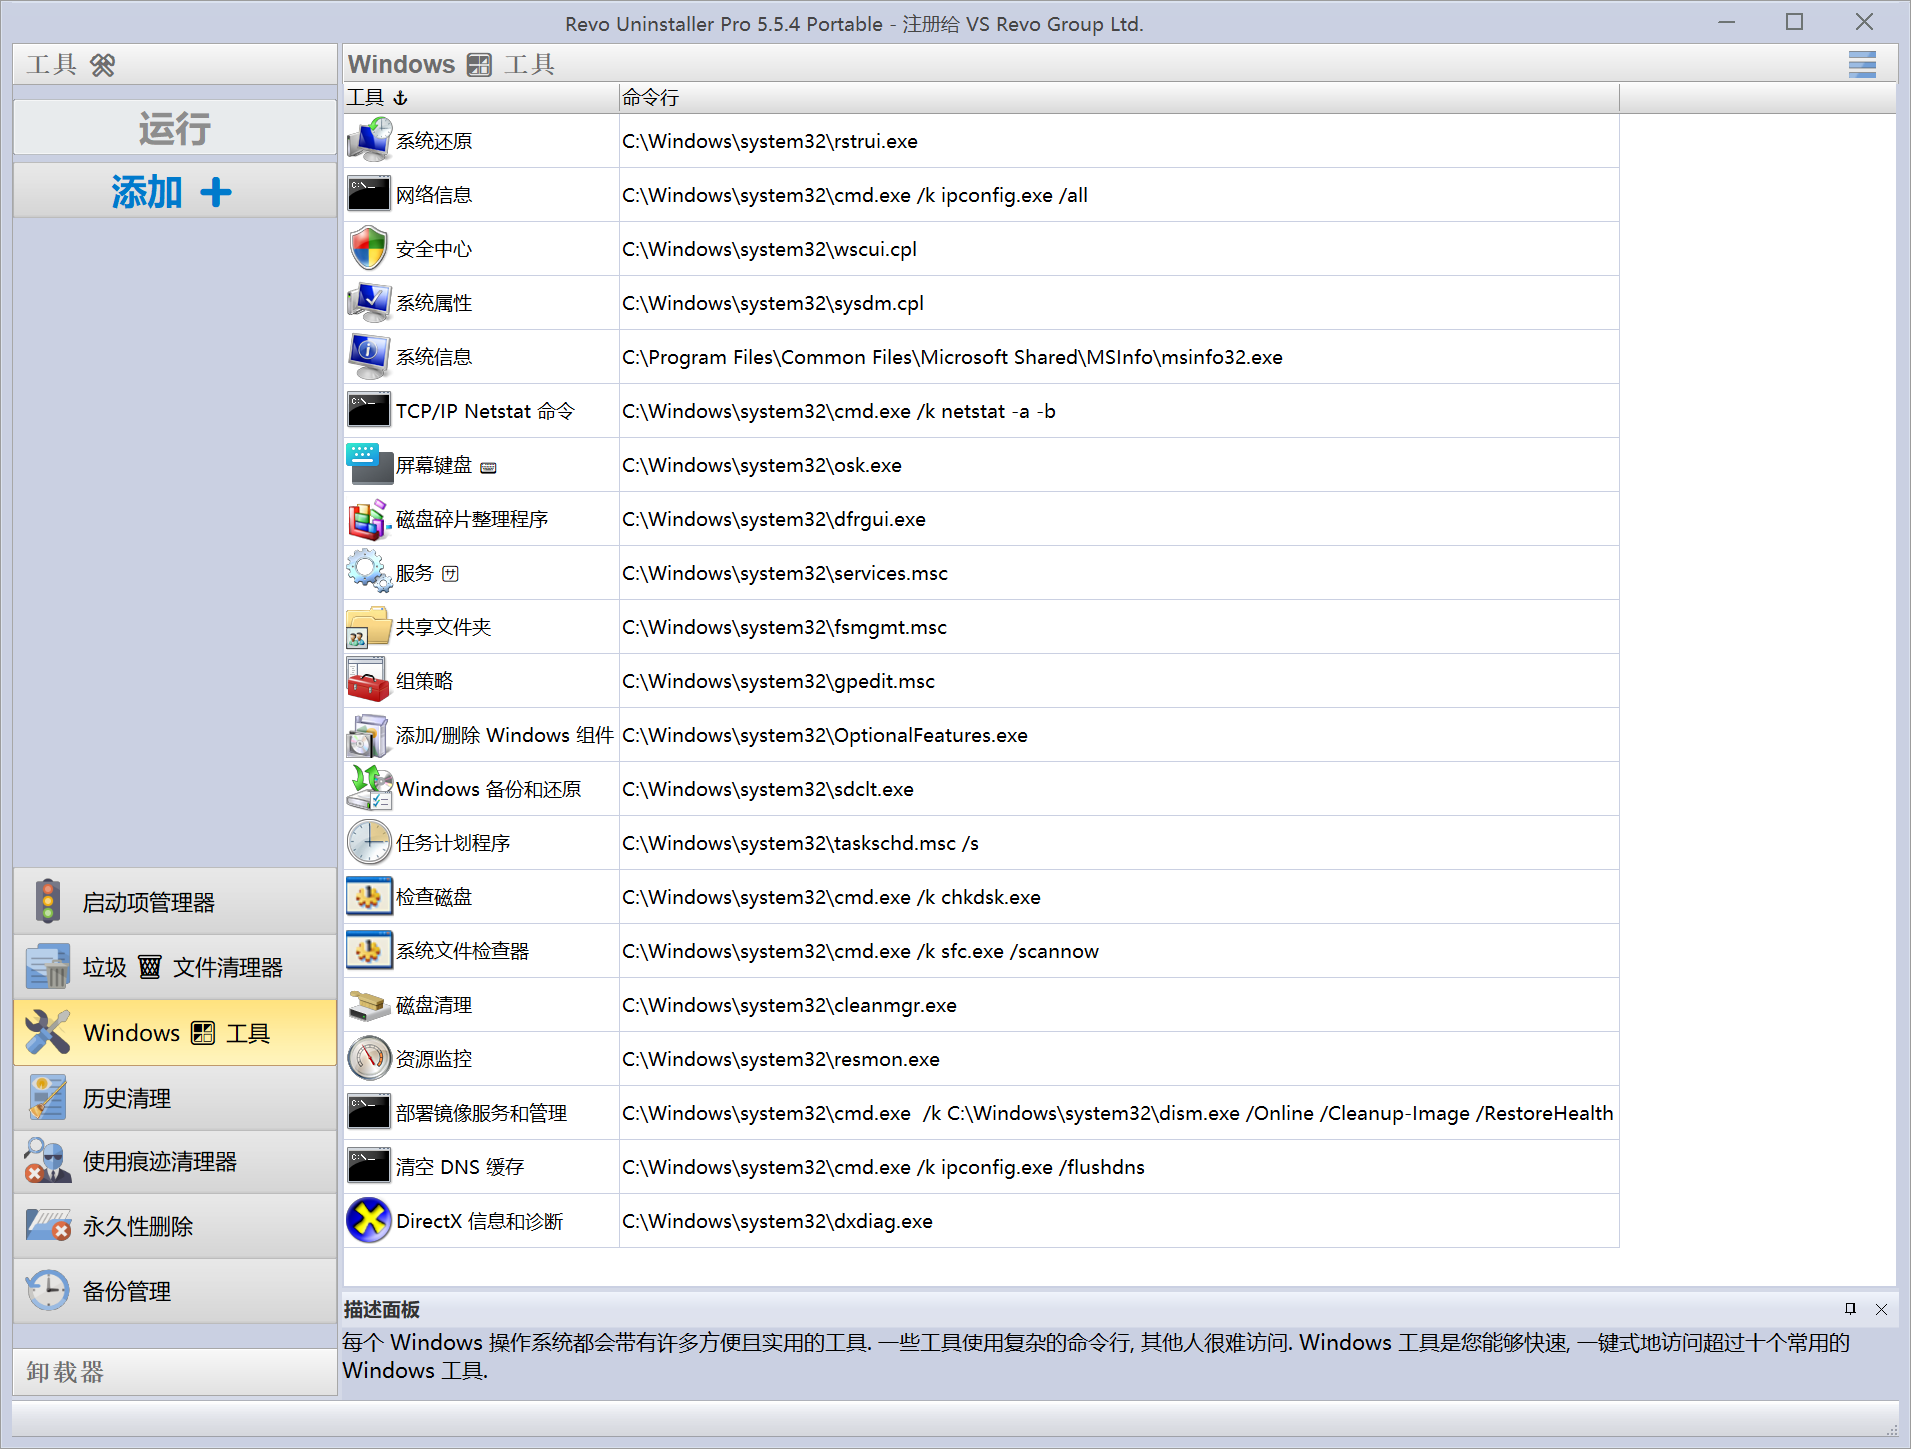Collapse the 工具 section header in sidebar

[x=175, y=65]
